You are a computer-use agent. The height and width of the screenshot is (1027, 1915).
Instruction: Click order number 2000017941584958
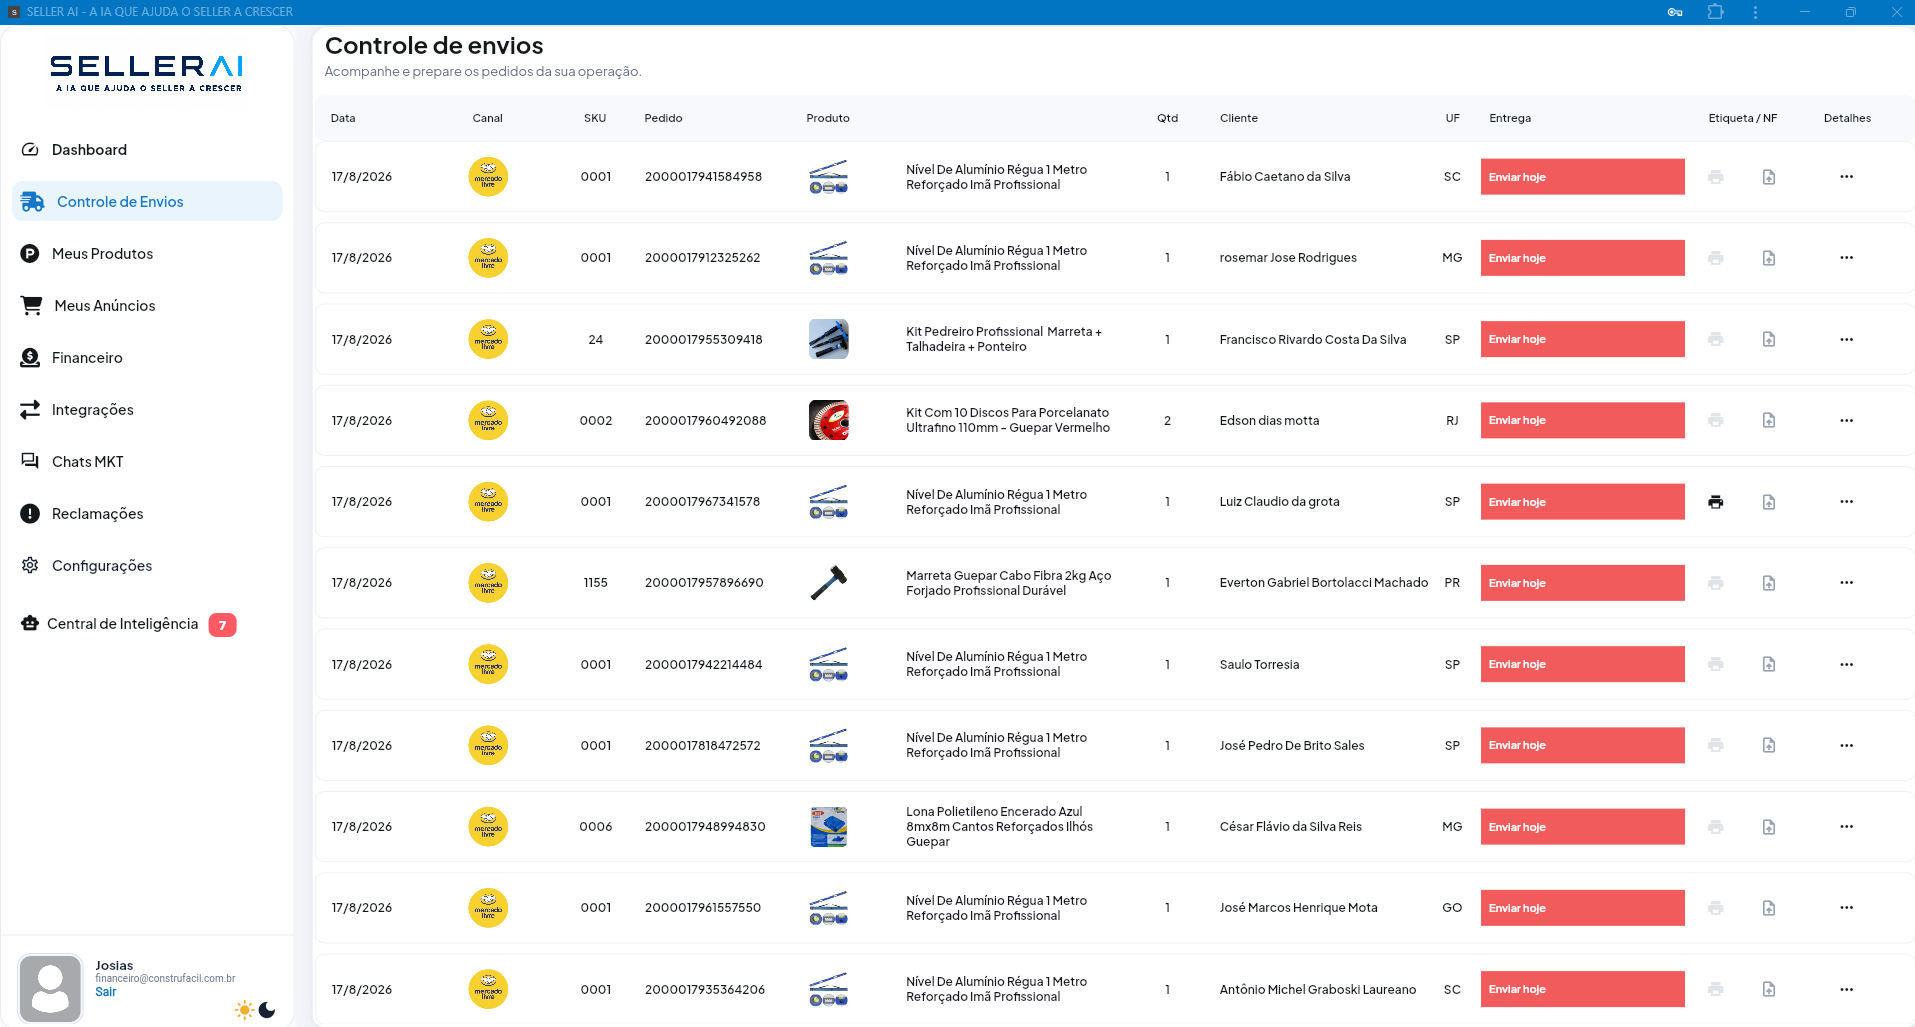pos(703,177)
